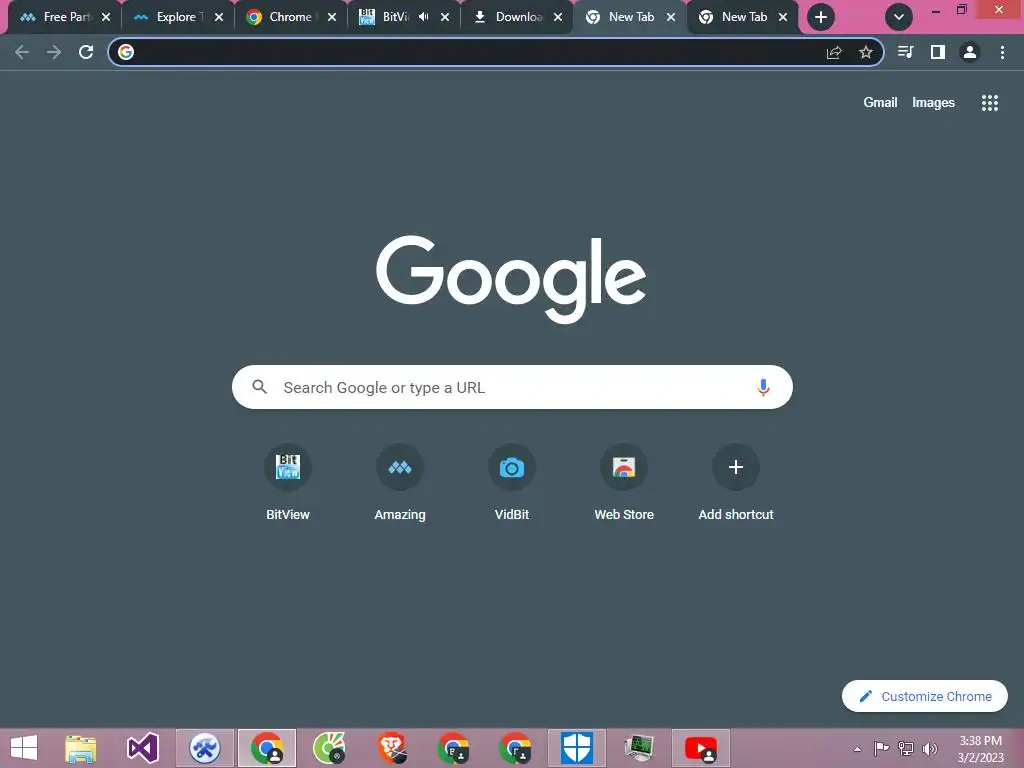Open the Chrome tab
The height and width of the screenshot is (768, 1024).
pyautogui.click(x=290, y=17)
